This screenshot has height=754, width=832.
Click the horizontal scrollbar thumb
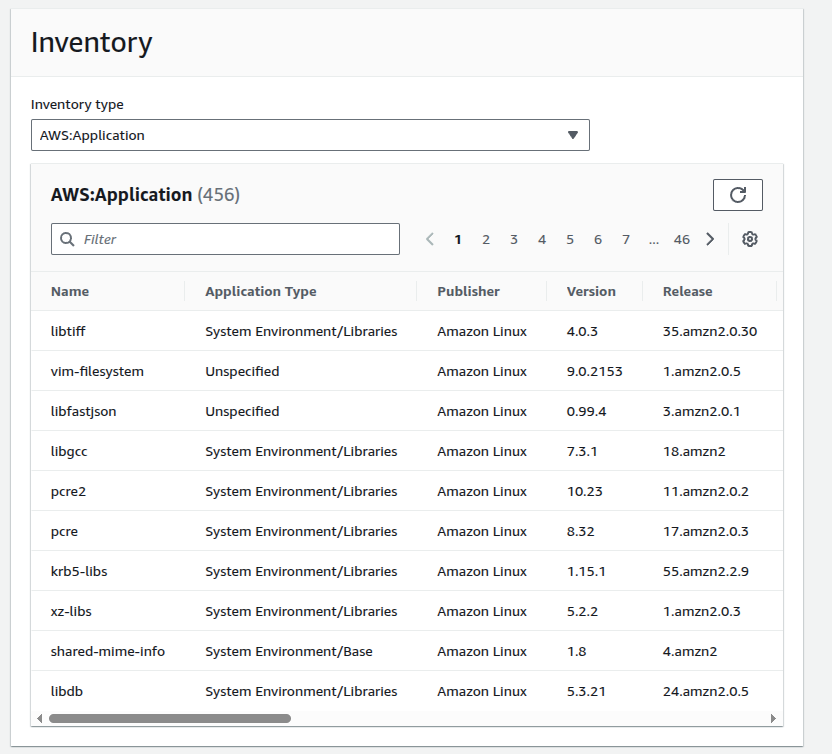point(170,718)
